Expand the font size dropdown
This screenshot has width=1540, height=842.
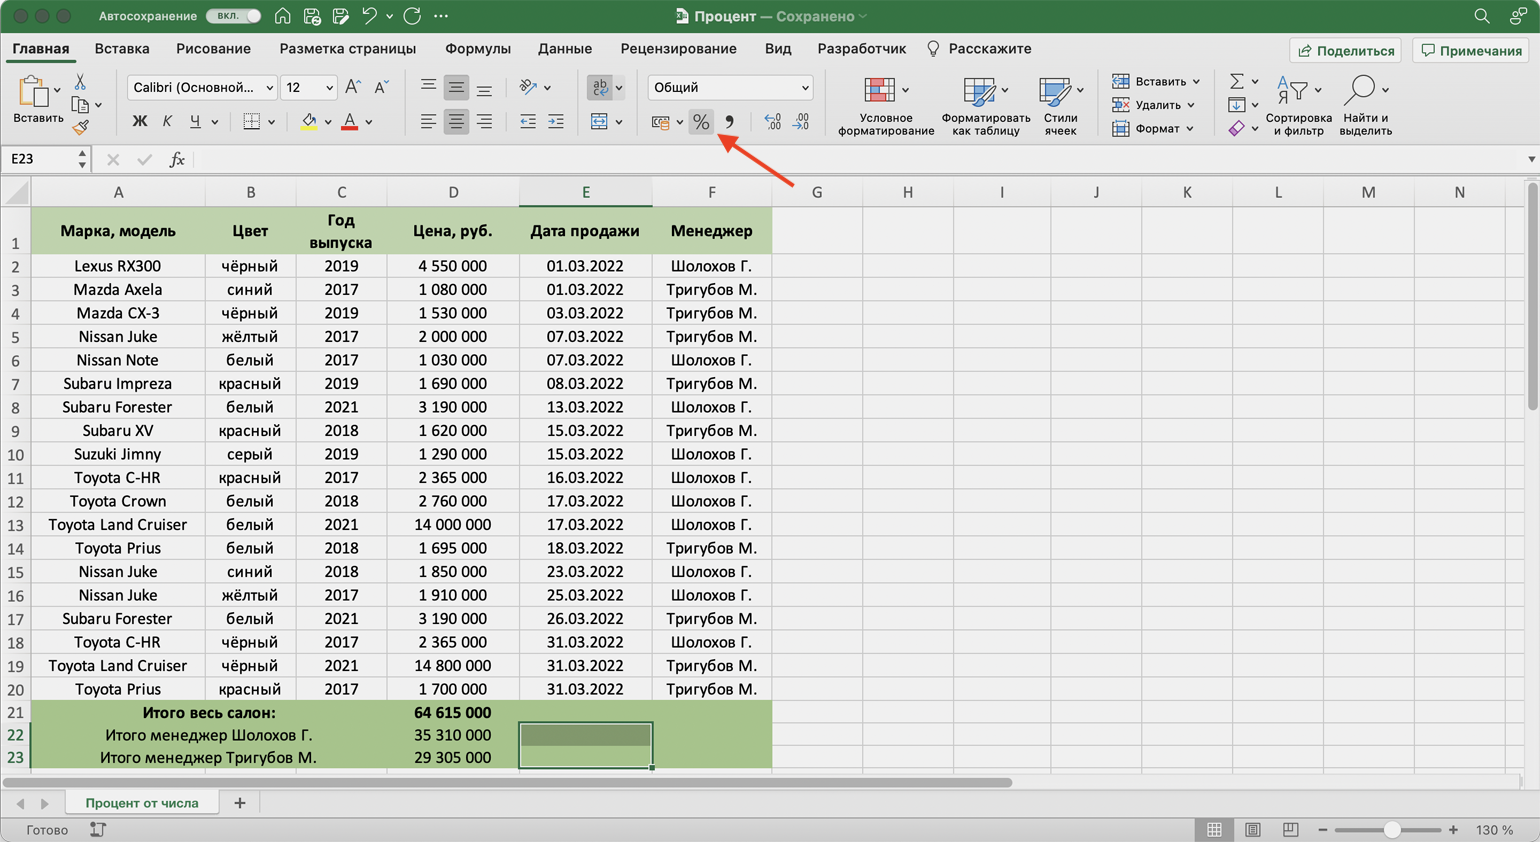[x=329, y=88]
